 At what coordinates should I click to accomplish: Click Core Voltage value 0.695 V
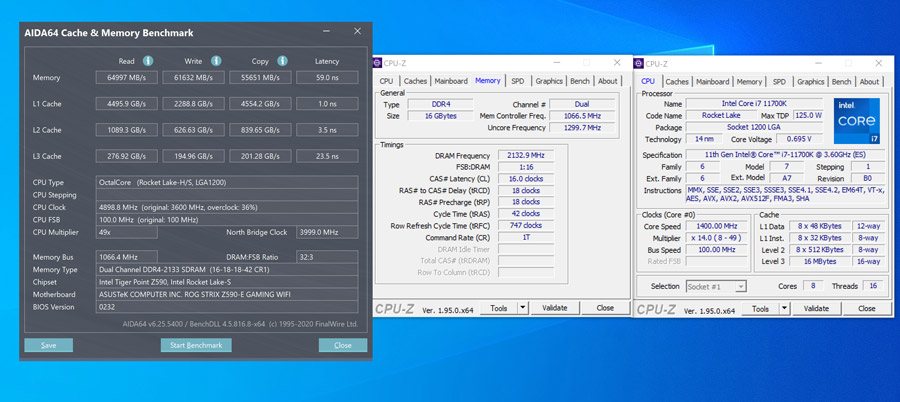click(800, 139)
